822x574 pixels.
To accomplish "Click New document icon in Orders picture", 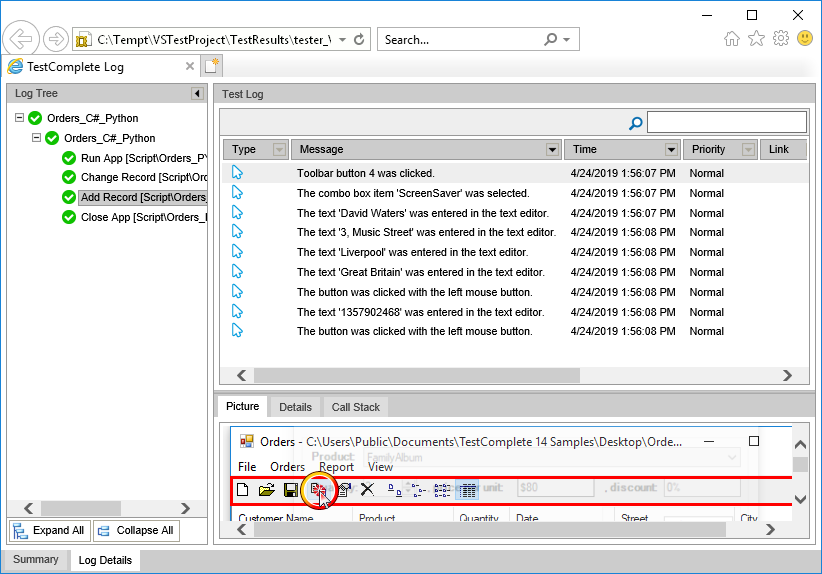I will 242,490.
